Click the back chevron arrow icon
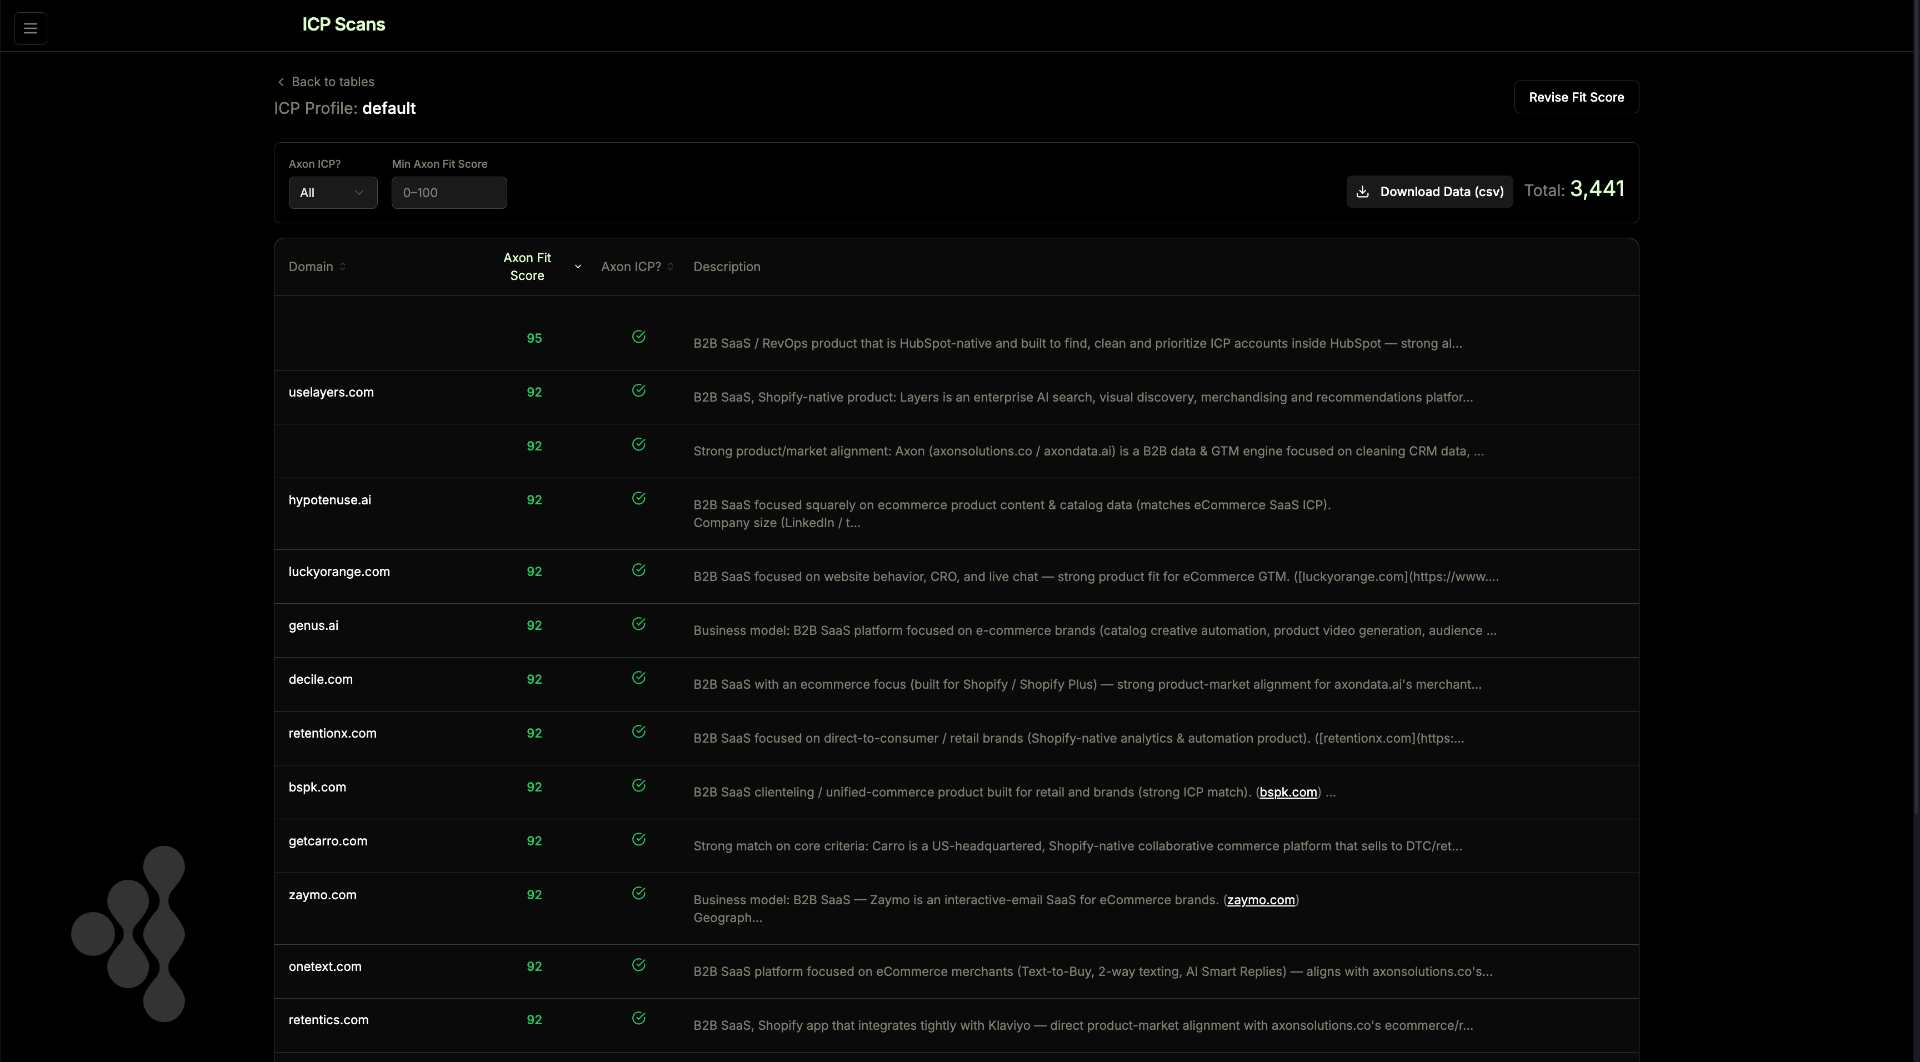The height and width of the screenshot is (1062, 1920). (x=281, y=82)
